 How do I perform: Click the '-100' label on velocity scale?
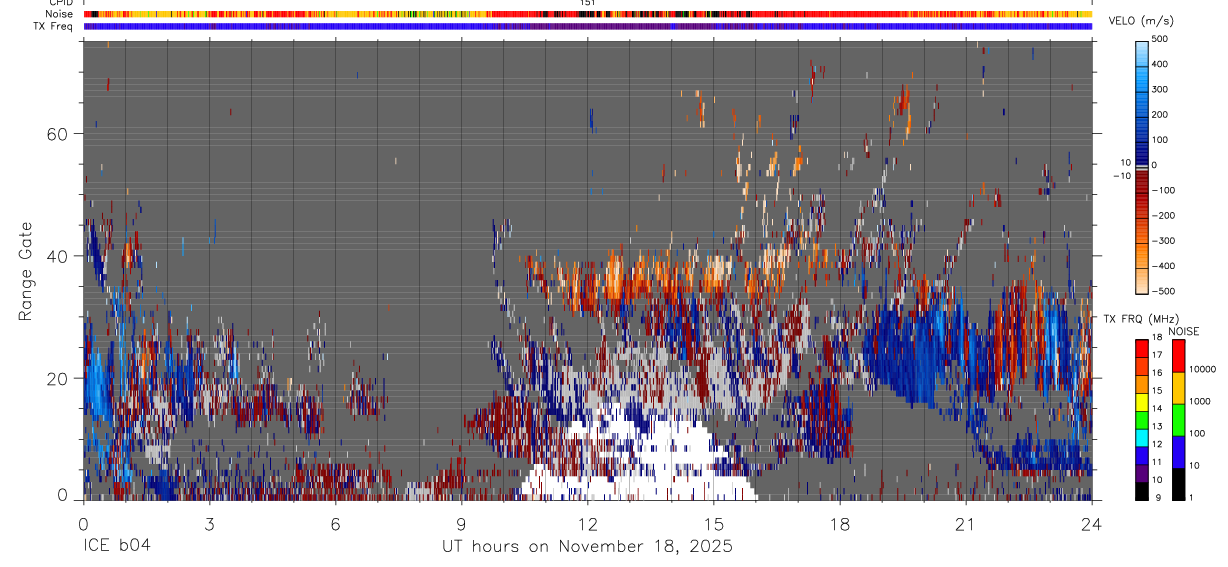(x=1163, y=190)
